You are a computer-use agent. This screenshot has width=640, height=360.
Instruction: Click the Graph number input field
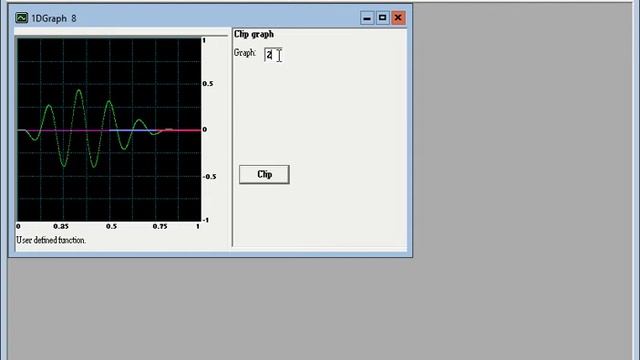point(273,55)
